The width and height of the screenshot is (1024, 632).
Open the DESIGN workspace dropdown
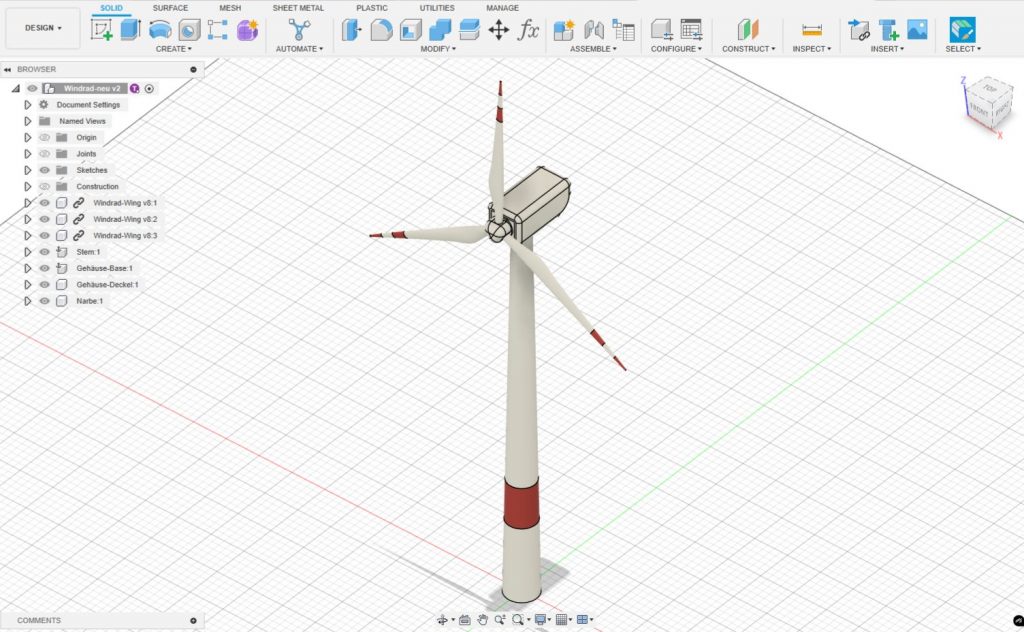(43, 28)
